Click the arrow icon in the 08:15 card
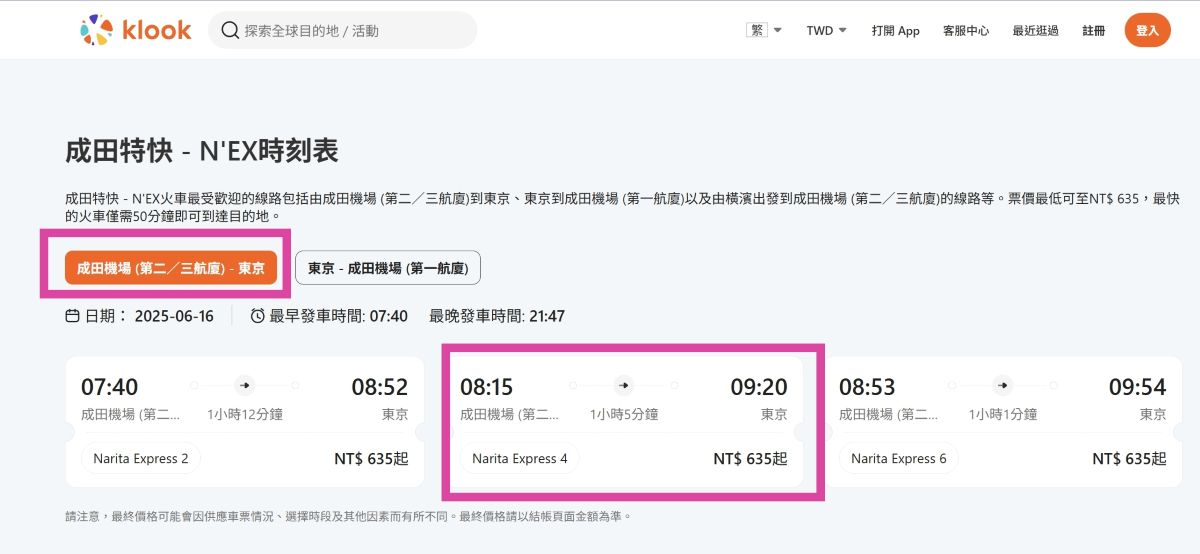The image size is (1200, 554). (624, 385)
